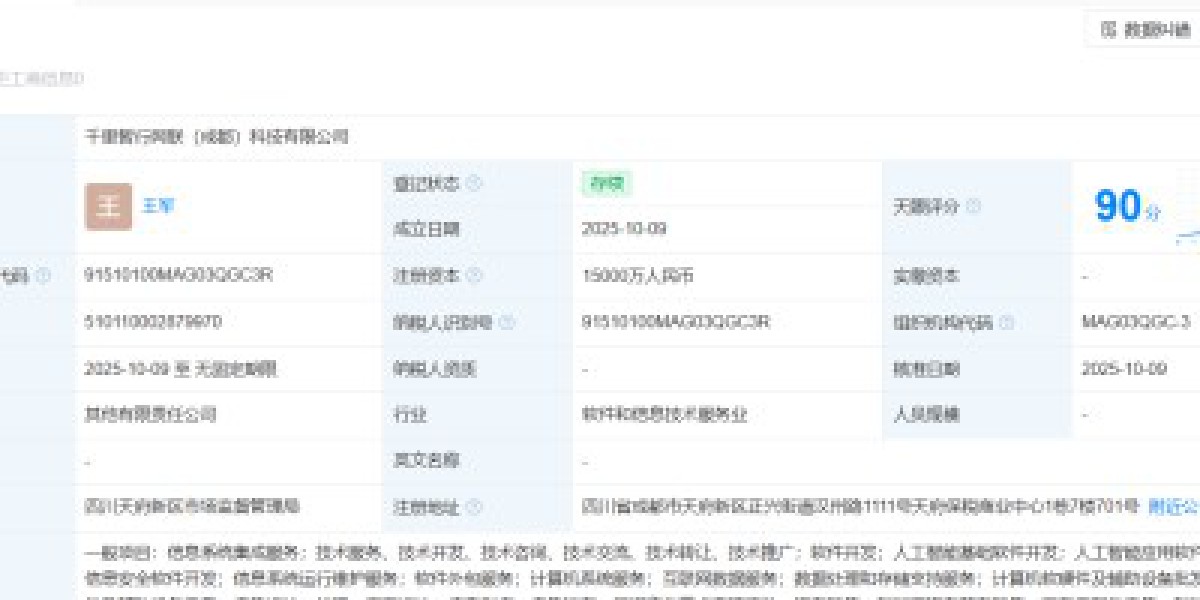Click the help icon beside 纳税人识别号

[x=507, y=322]
